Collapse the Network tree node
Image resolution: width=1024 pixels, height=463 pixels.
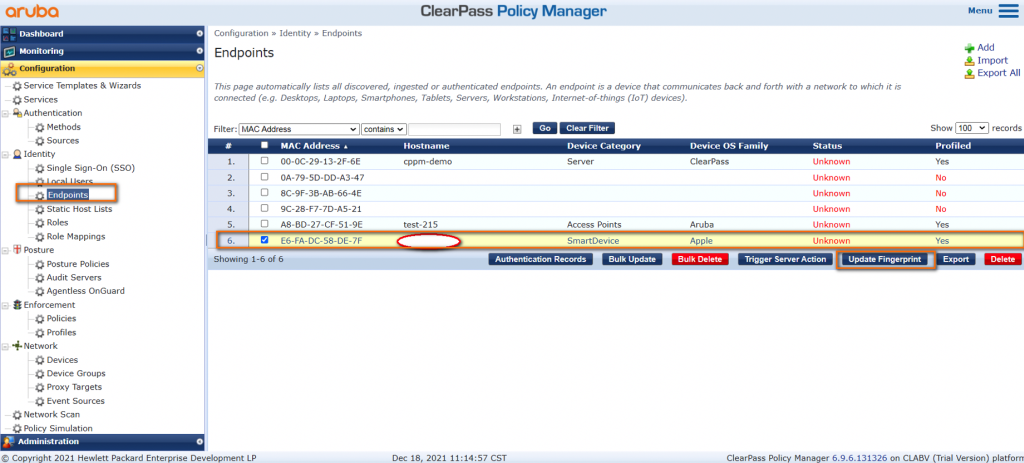point(5,347)
